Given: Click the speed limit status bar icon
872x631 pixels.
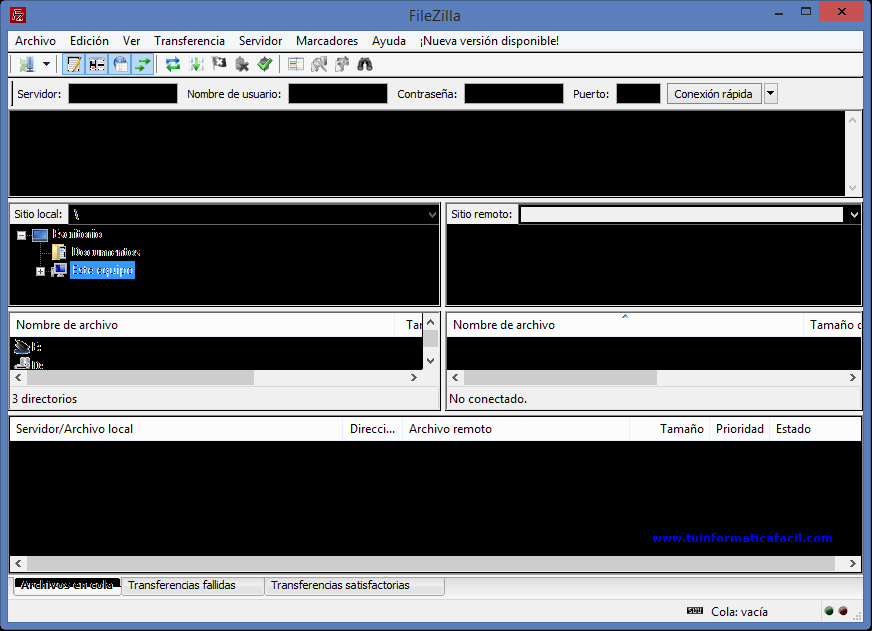Looking at the screenshot, I should pos(695,610).
